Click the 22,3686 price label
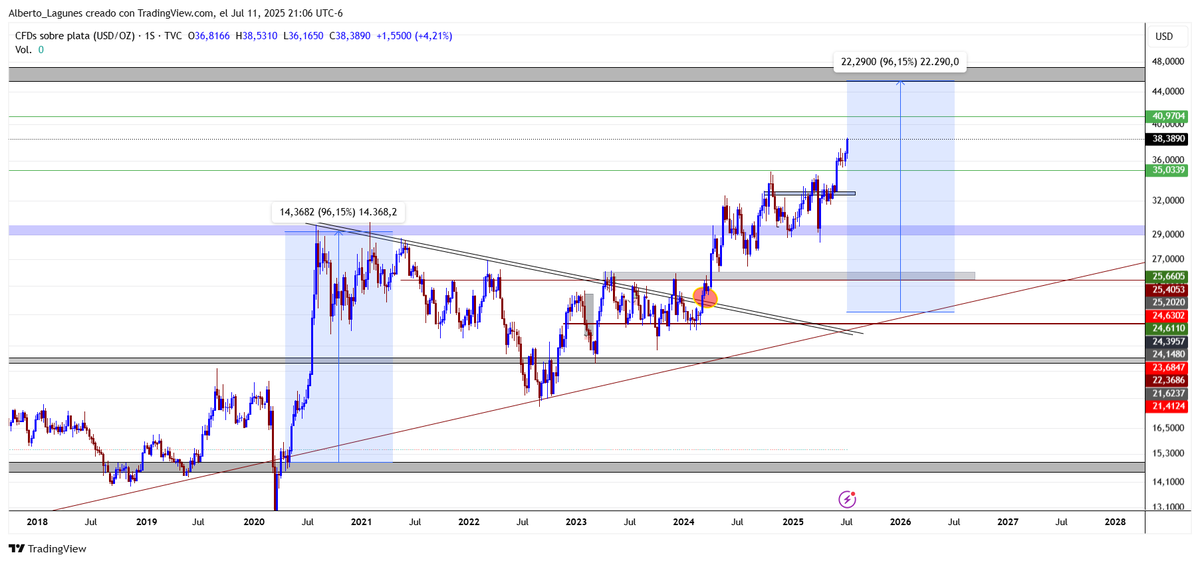The image size is (1200, 563). point(1169,380)
